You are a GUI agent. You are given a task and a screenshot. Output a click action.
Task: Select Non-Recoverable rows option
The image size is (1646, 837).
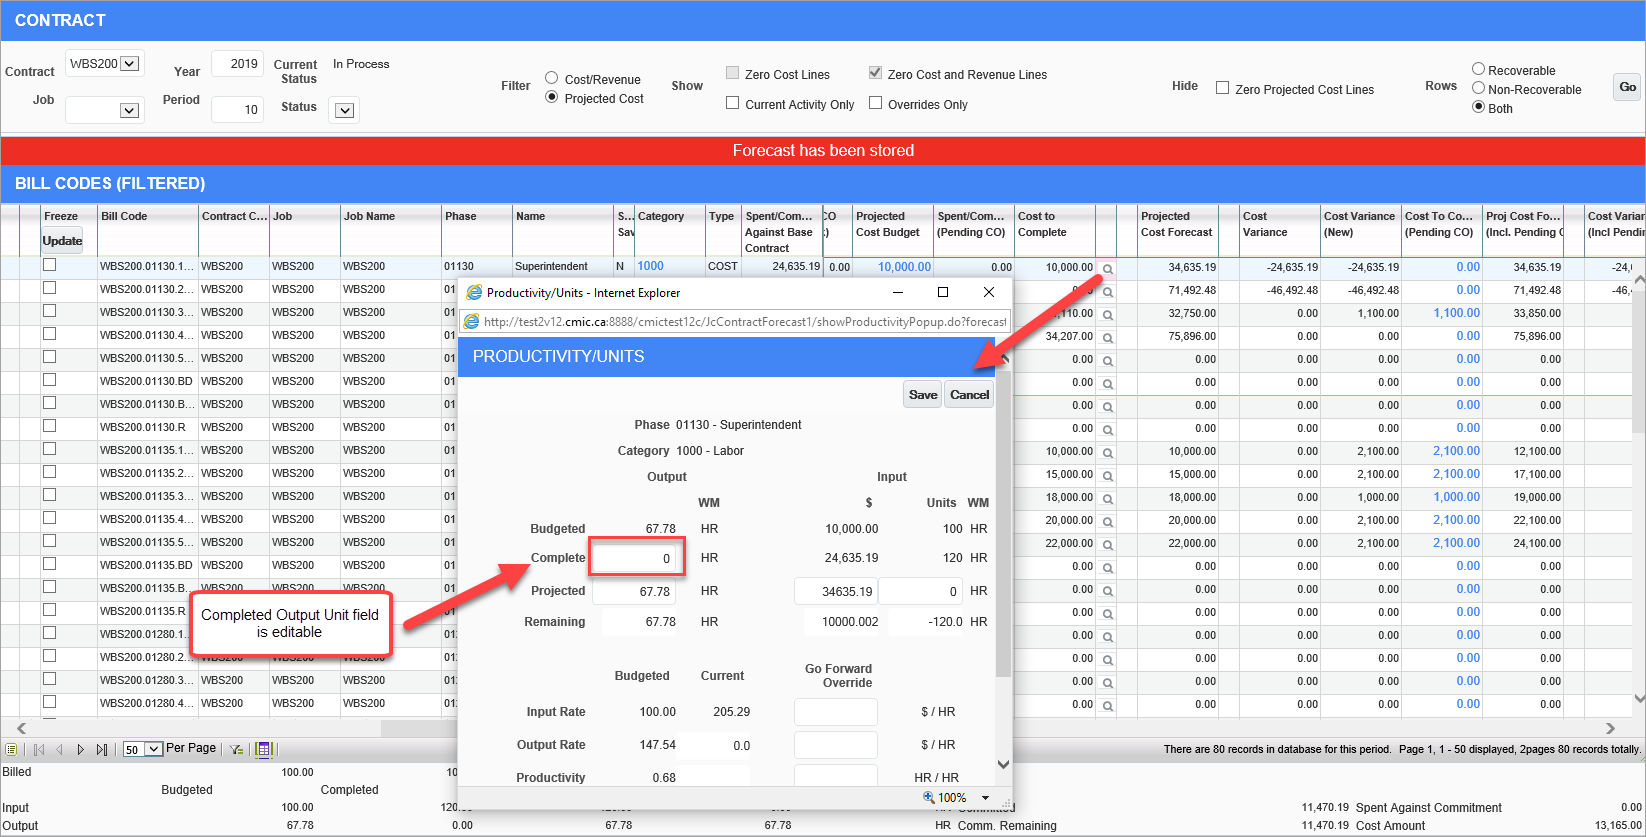pos(1478,88)
